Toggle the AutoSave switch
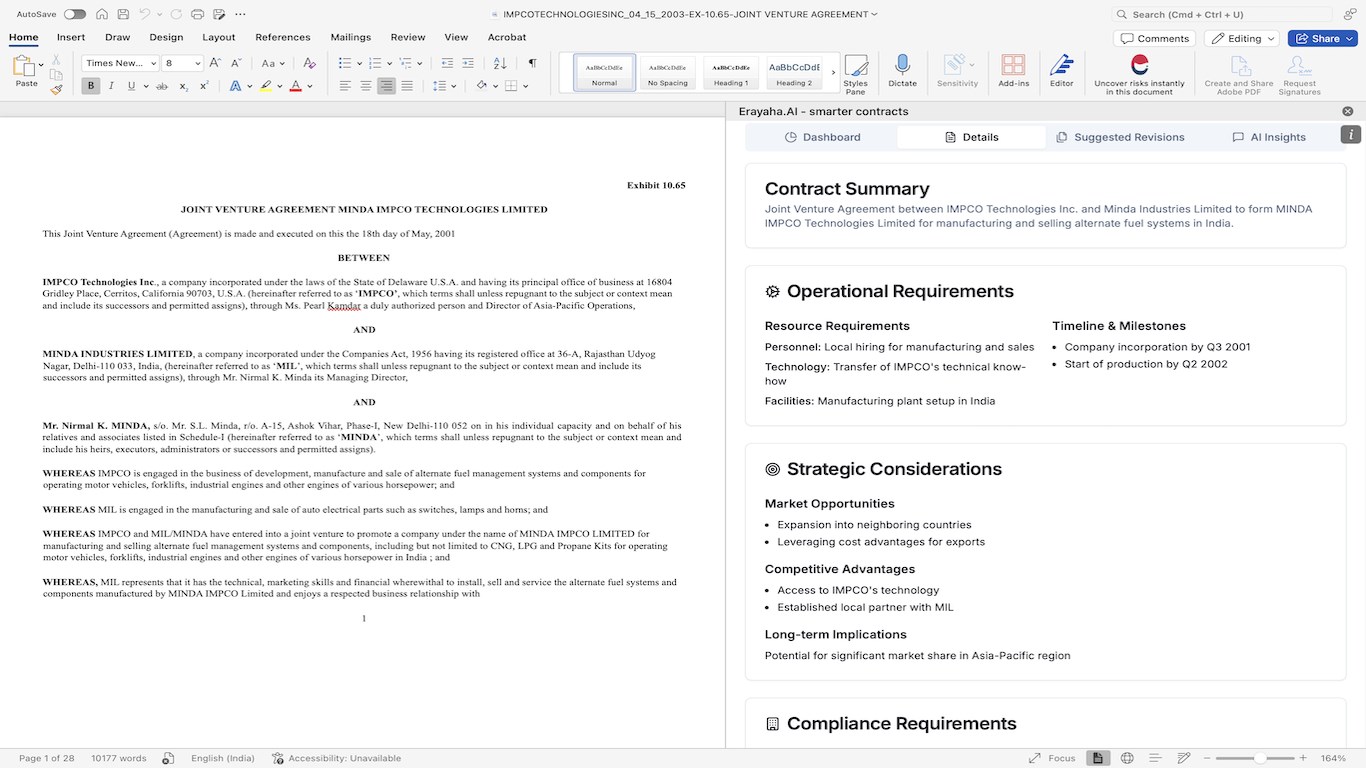This screenshot has width=1366, height=768. [74, 14]
